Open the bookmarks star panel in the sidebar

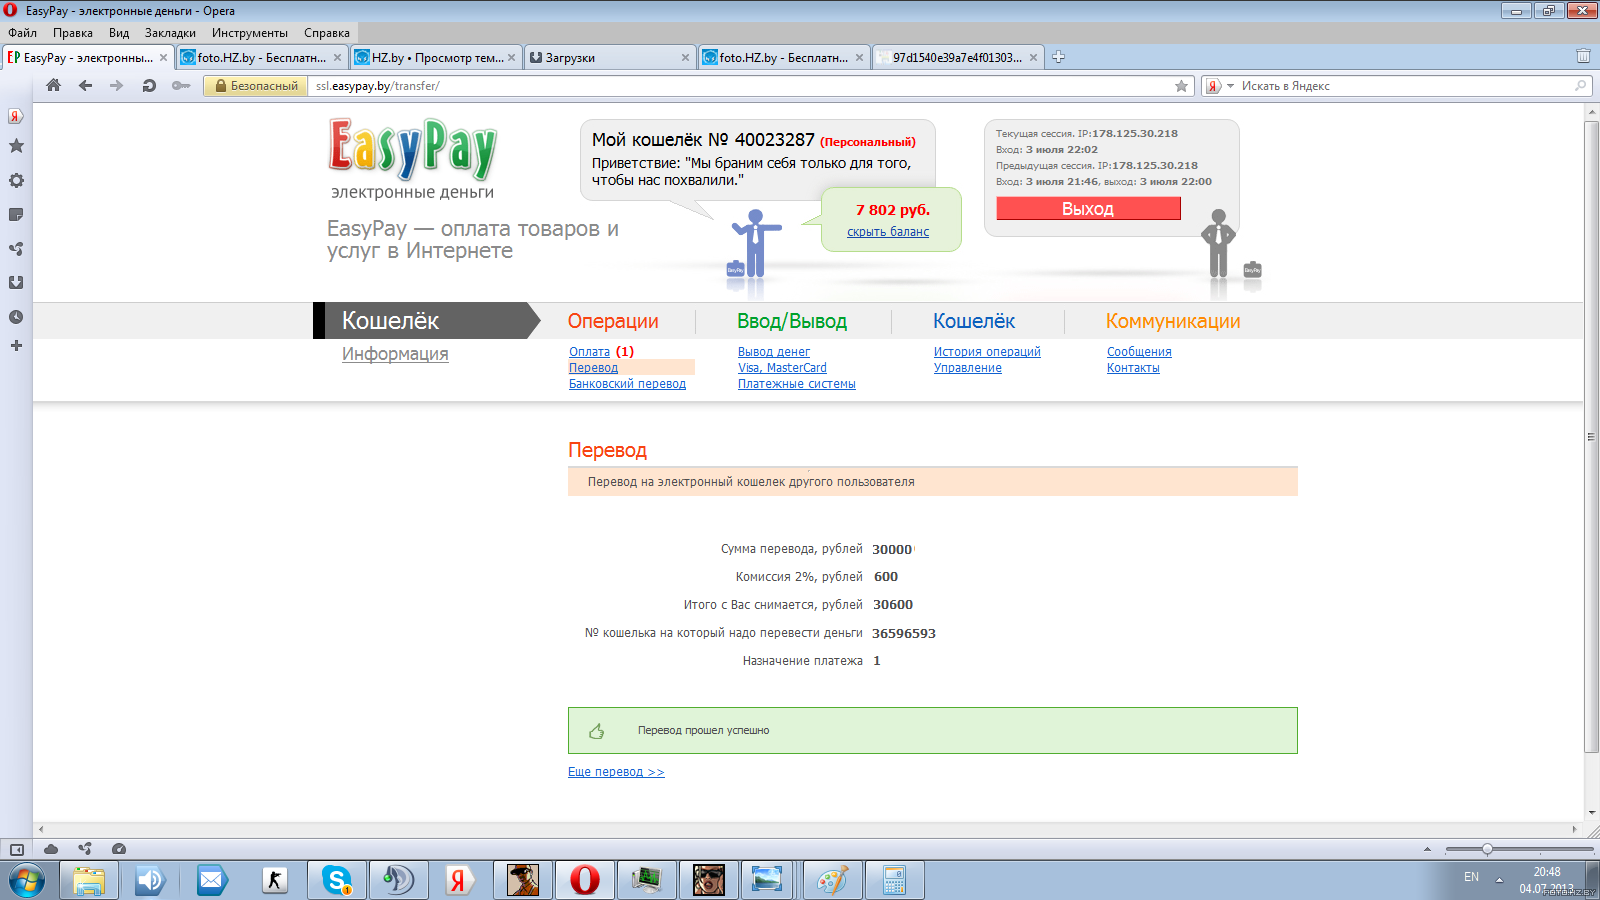click(16, 146)
